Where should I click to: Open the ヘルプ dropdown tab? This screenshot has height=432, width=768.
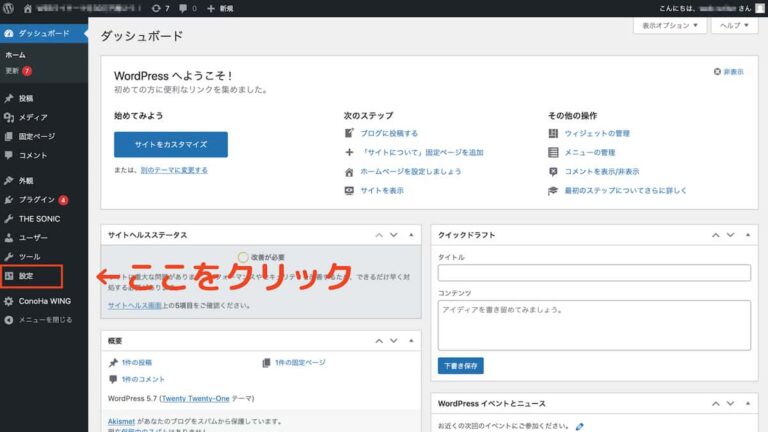(734, 25)
